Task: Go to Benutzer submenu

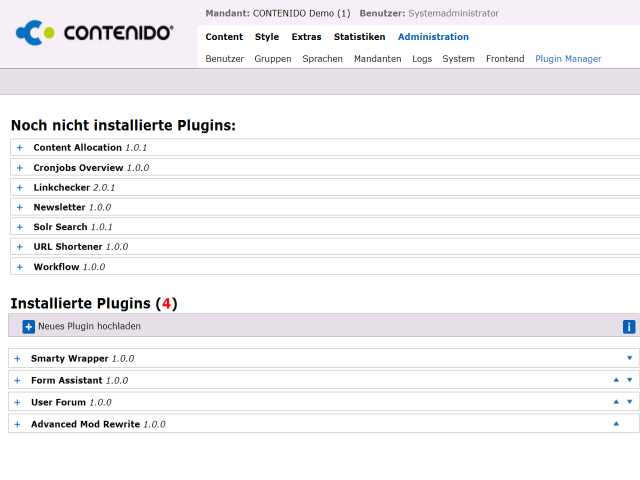Action: 224,59
